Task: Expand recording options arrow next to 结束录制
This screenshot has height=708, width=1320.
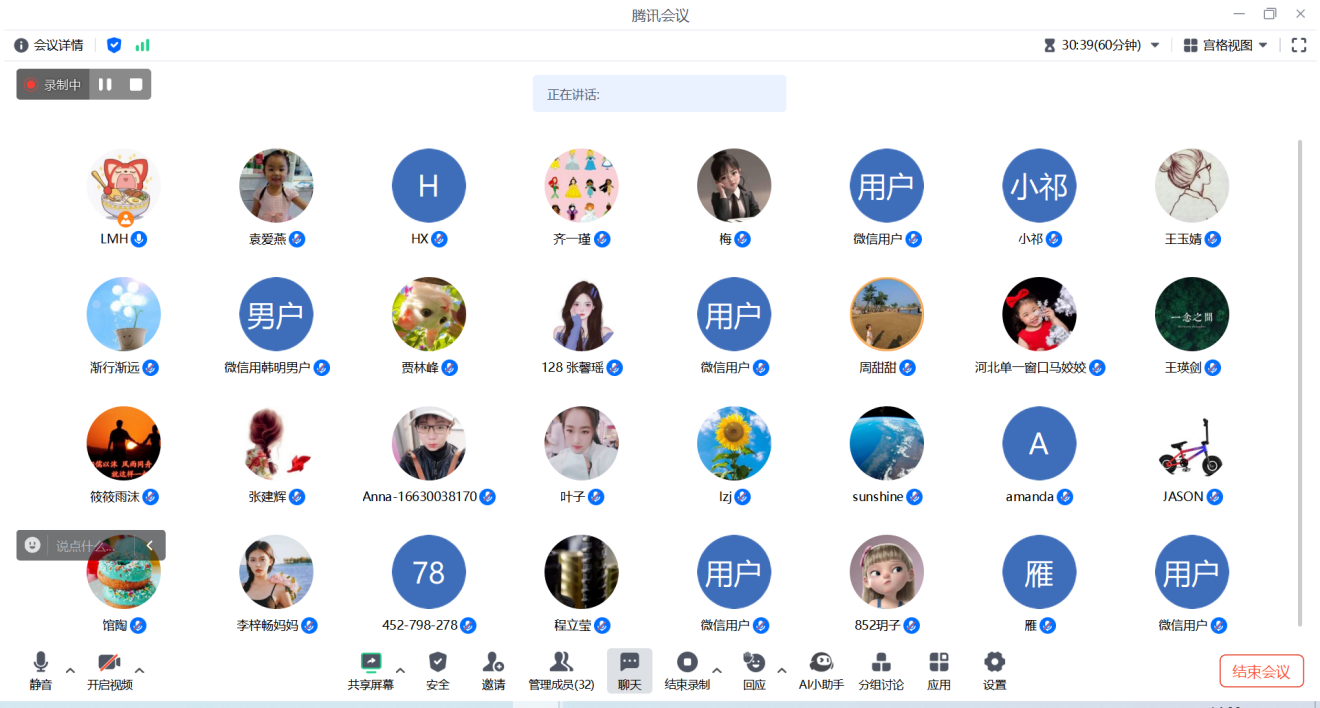Action: point(716,670)
